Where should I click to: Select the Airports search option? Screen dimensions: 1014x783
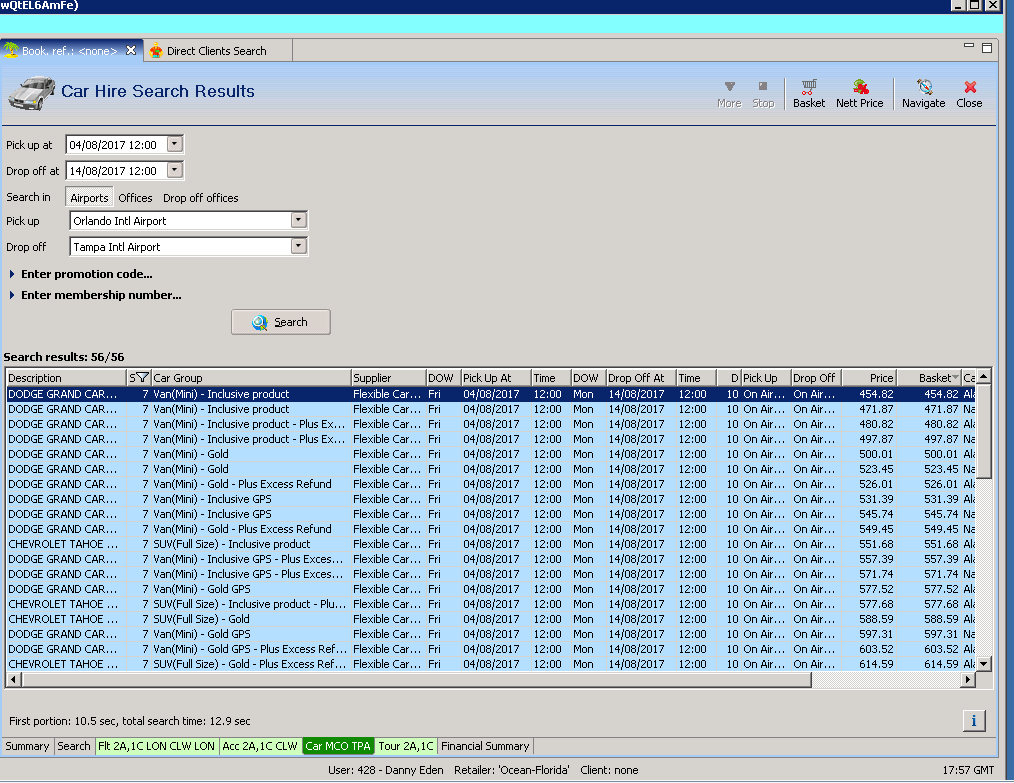(89, 198)
